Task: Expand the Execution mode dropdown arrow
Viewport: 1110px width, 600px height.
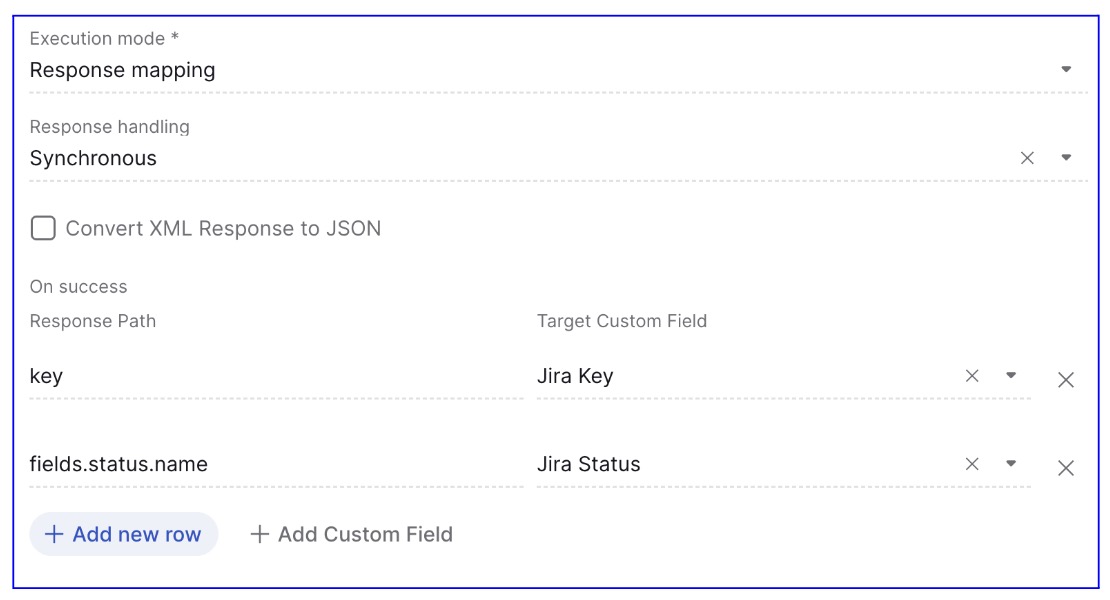Action: [1066, 70]
